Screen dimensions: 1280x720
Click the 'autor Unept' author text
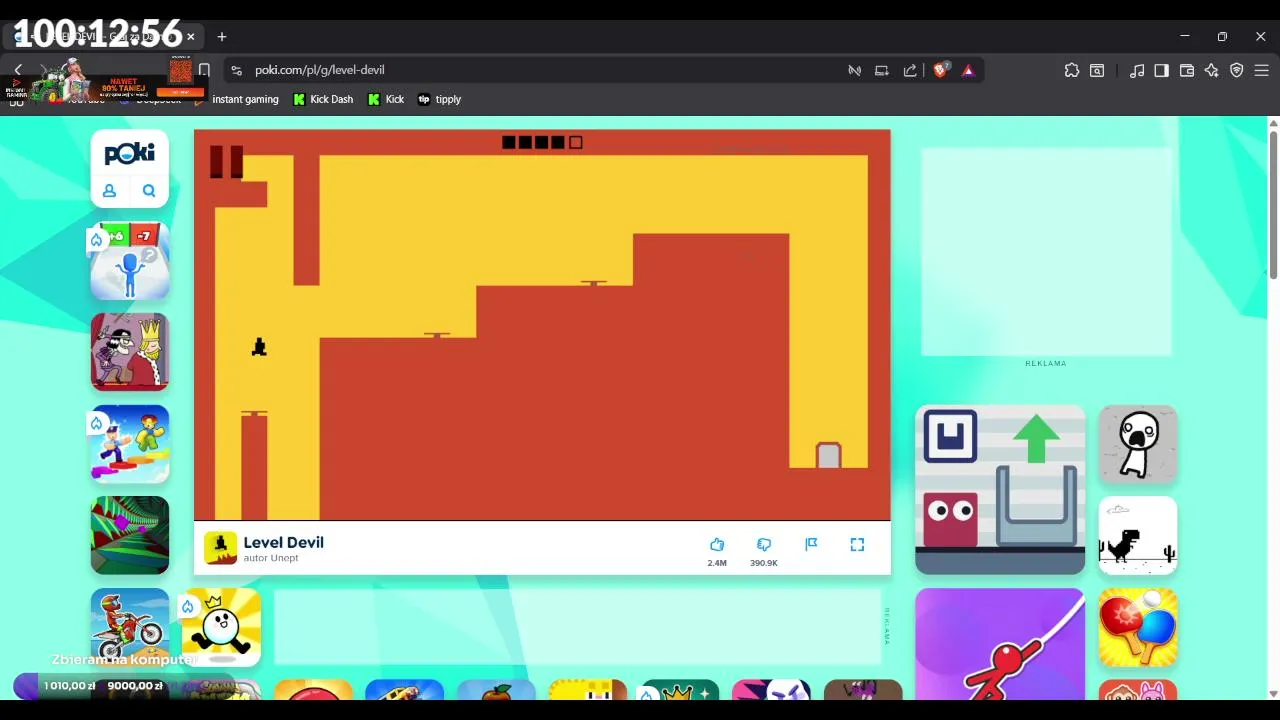[271, 558]
